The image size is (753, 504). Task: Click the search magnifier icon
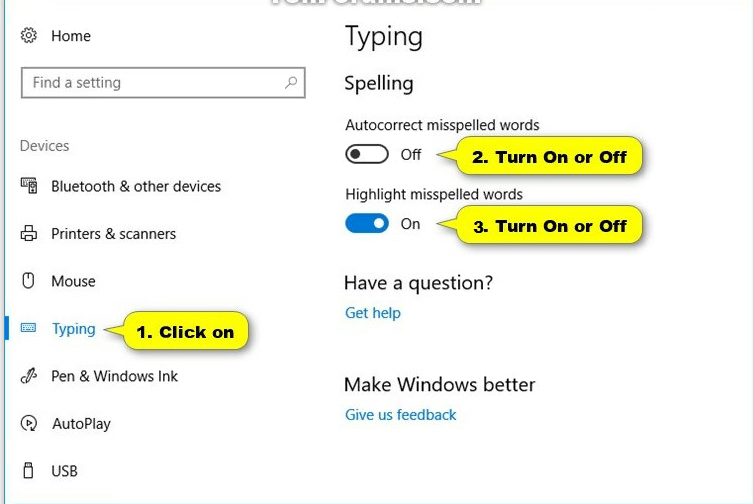coord(291,83)
